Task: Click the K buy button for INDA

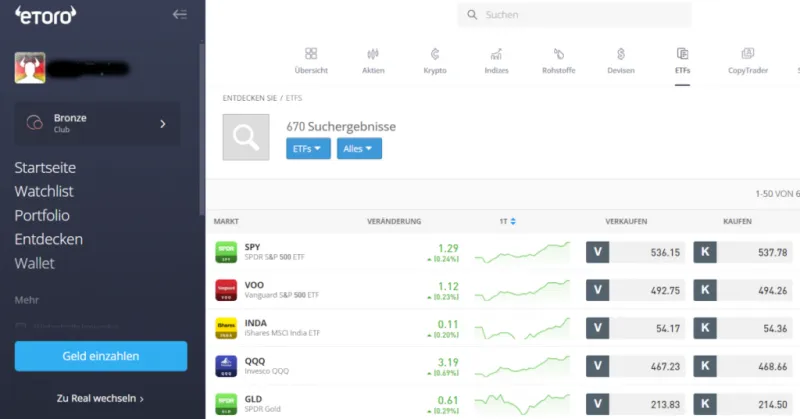Action: coord(705,328)
